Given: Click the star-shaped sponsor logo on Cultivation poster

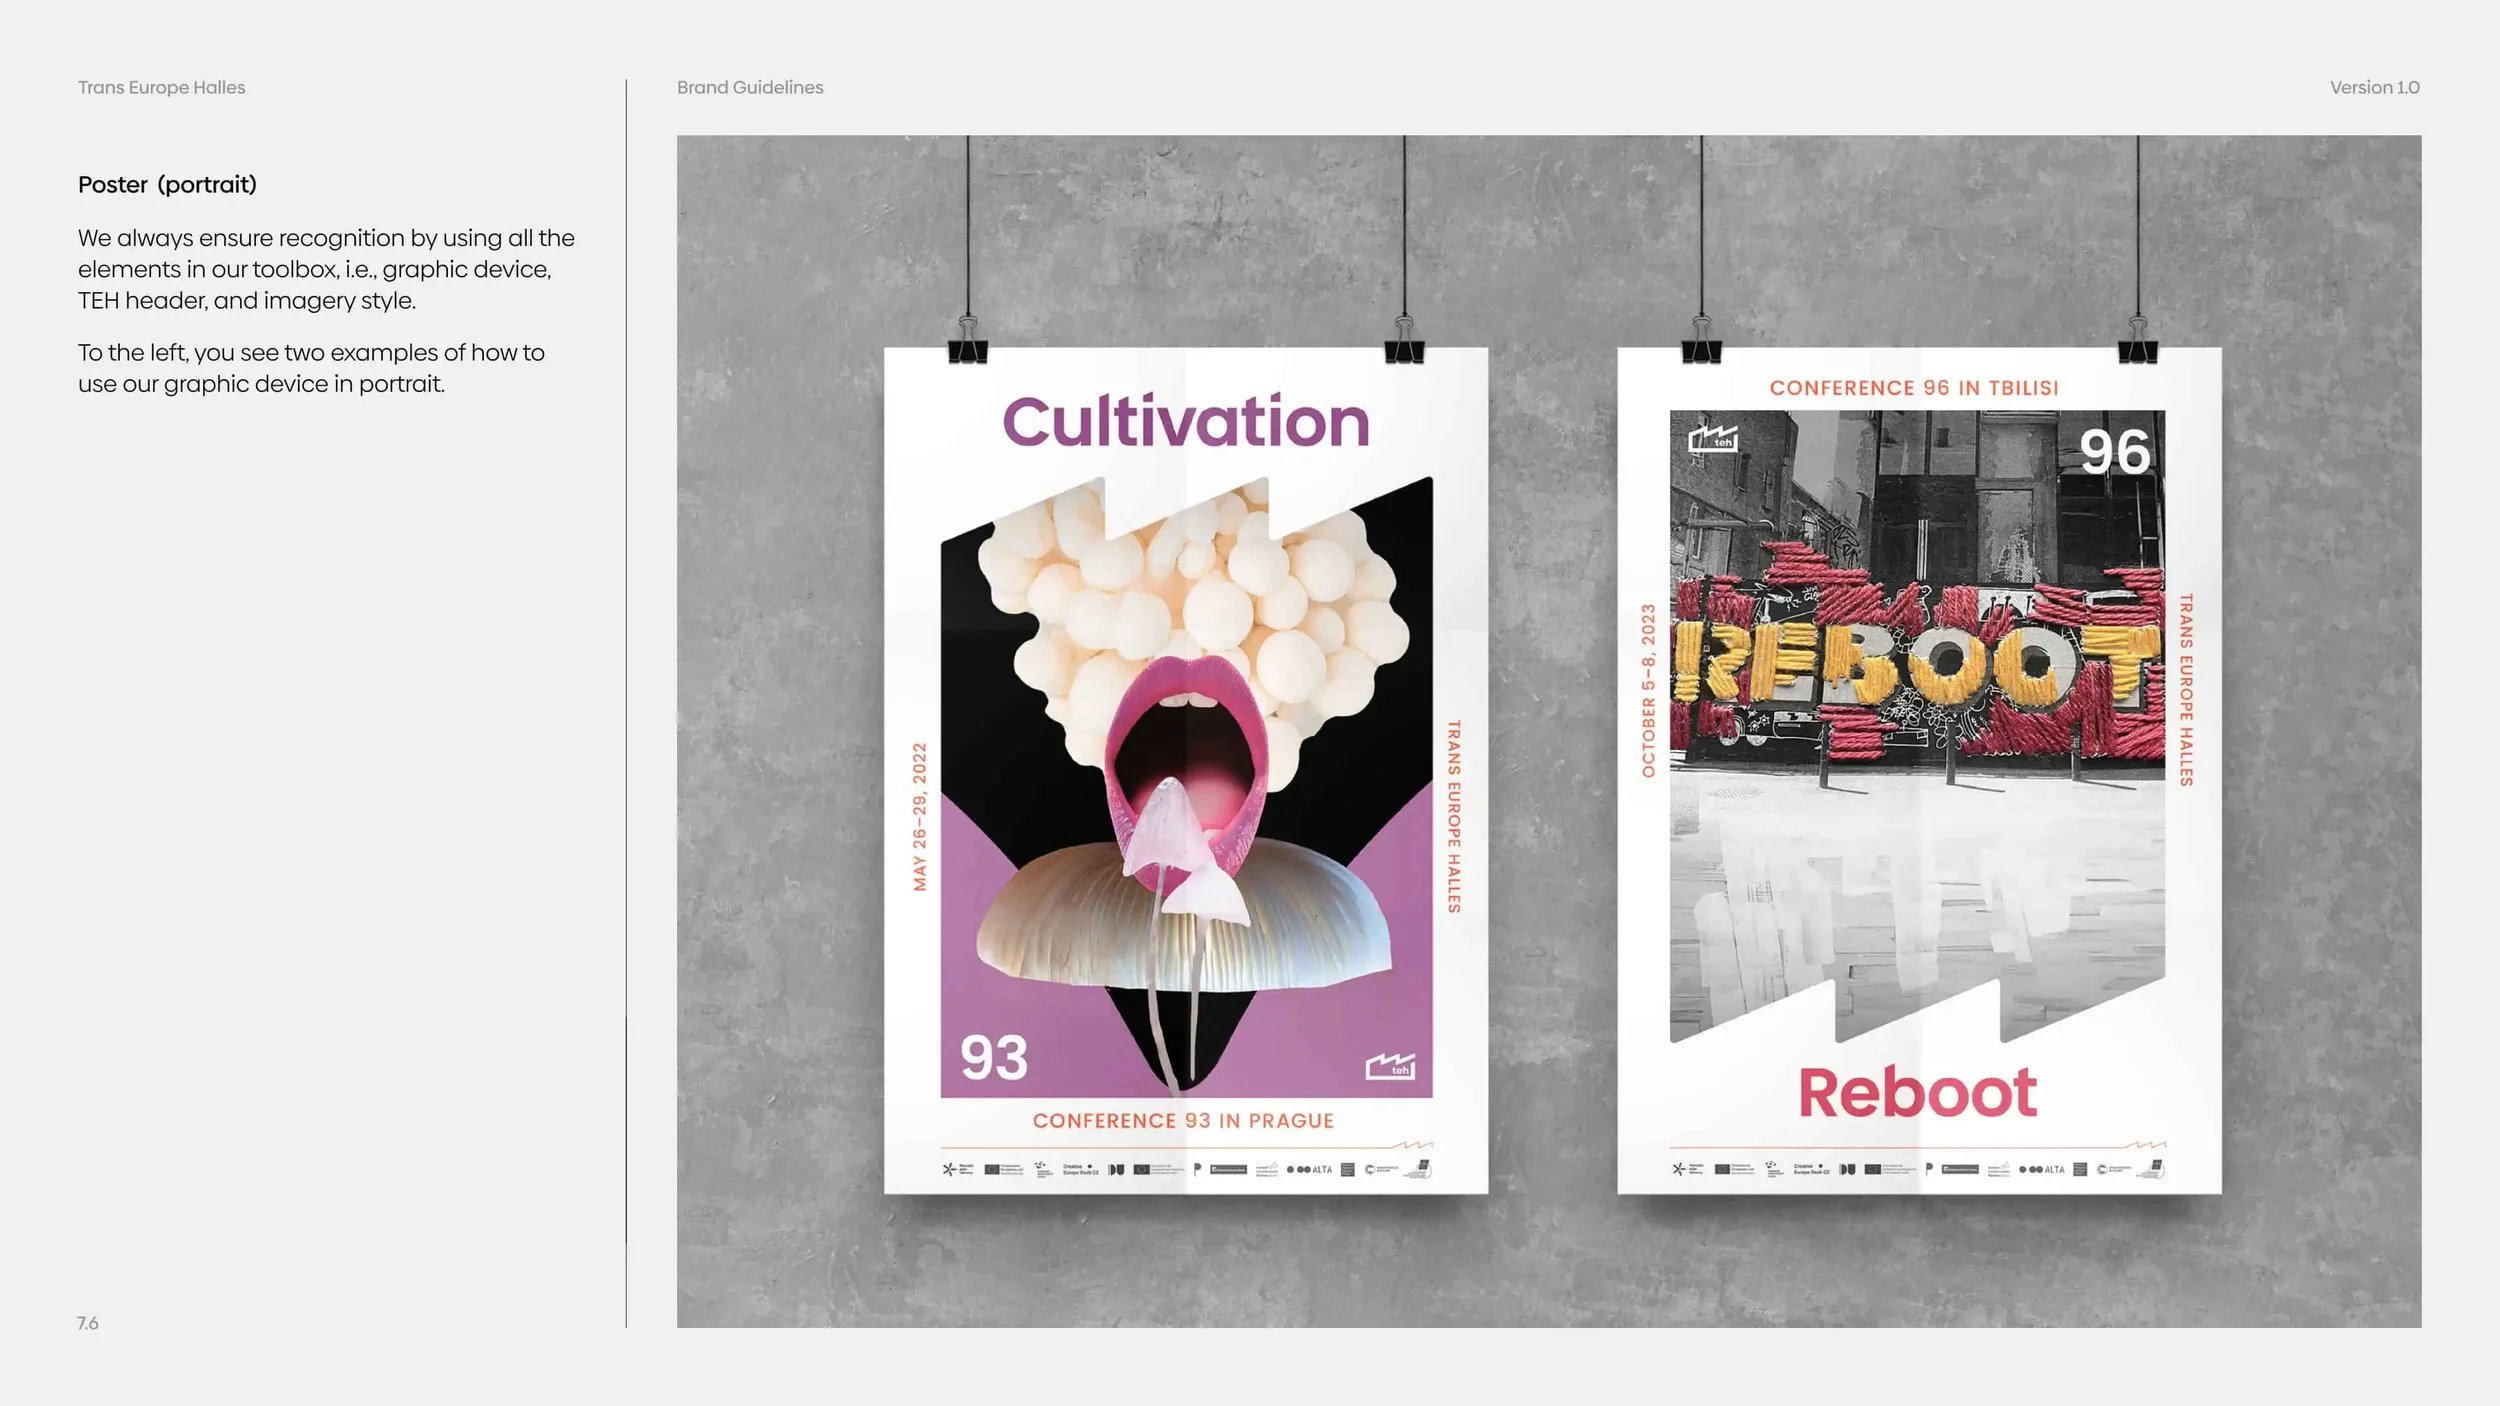Looking at the screenshot, I should [949, 1169].
